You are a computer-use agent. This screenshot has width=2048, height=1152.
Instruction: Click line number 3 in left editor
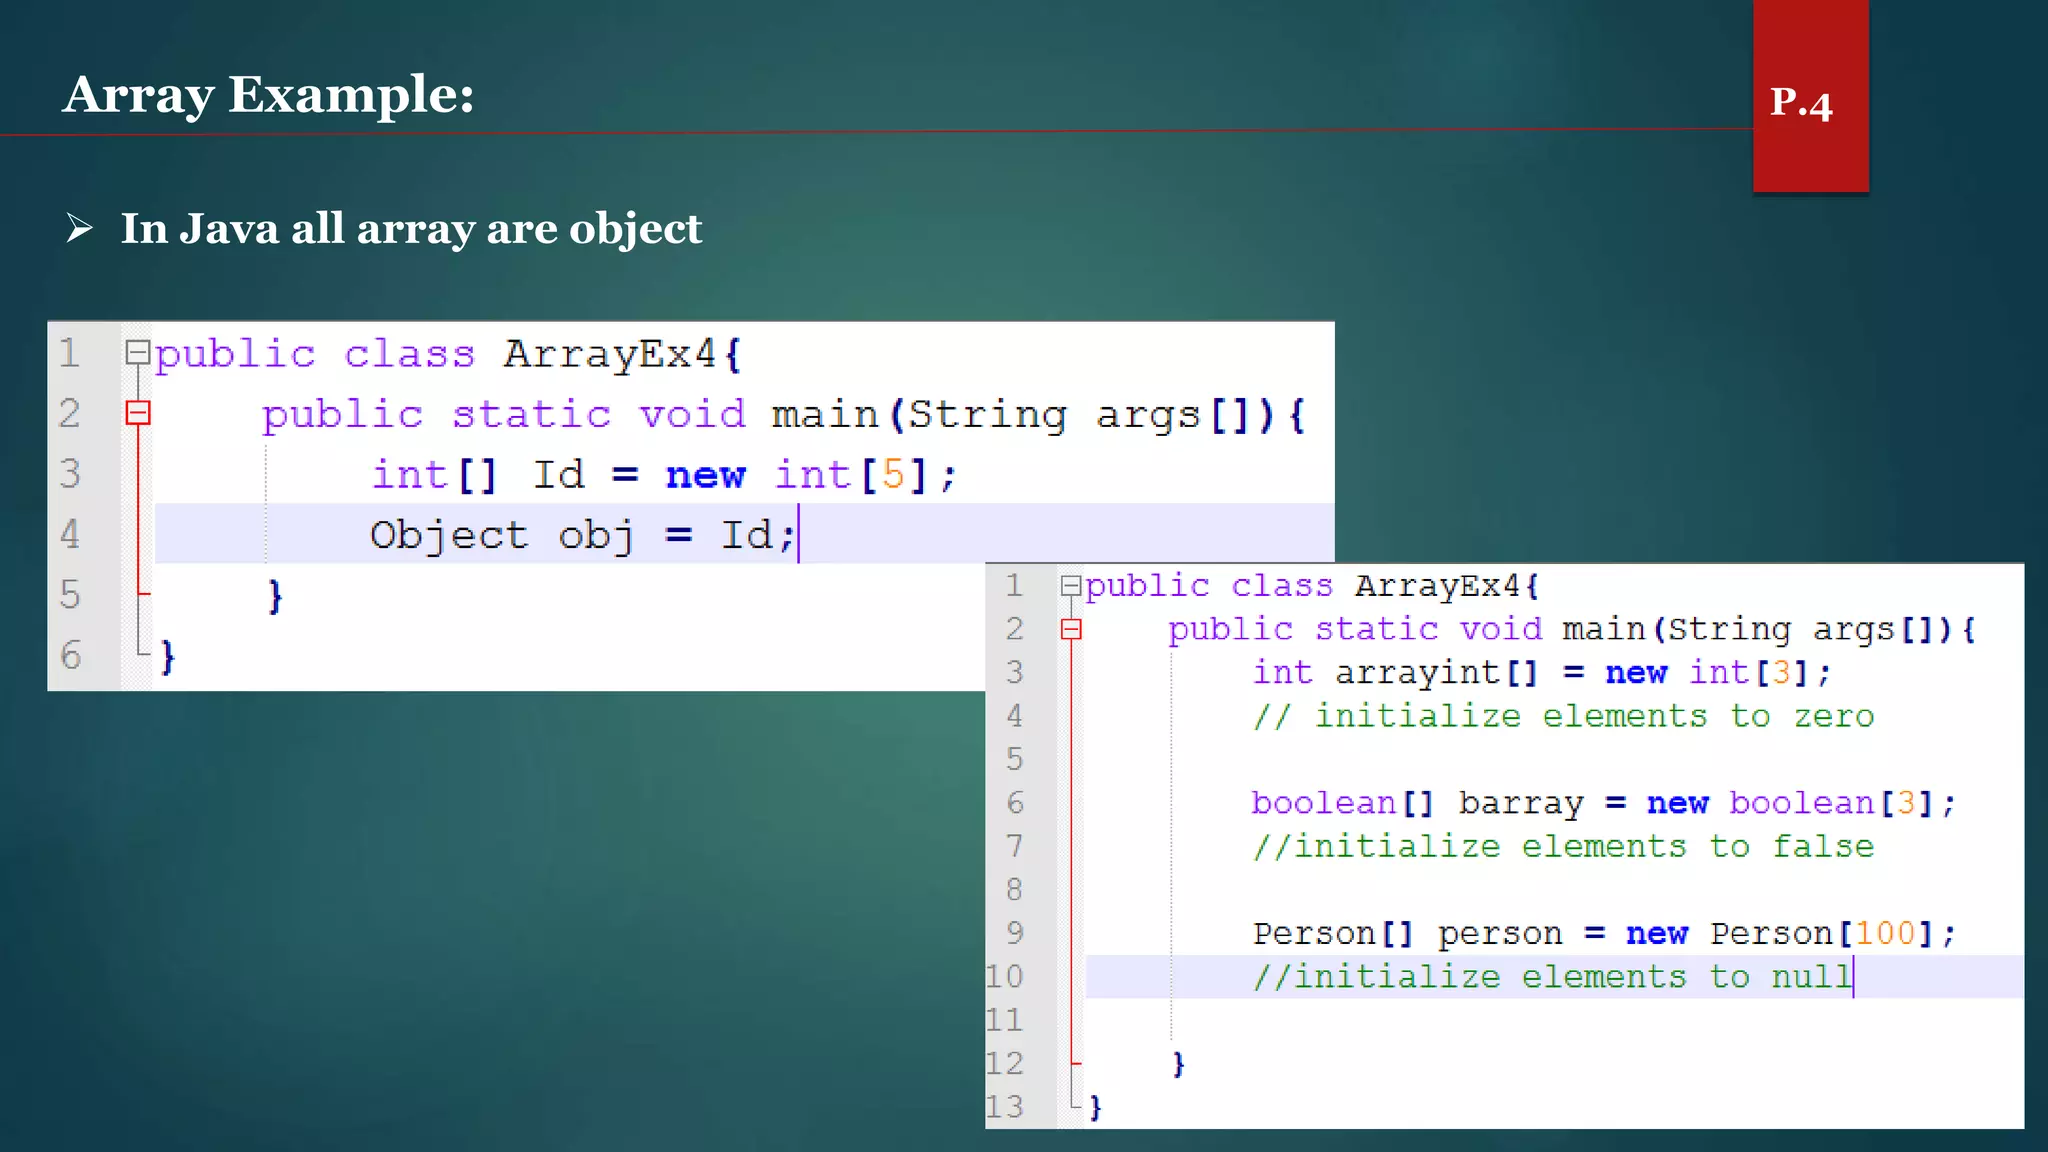(x=69, y=474)
